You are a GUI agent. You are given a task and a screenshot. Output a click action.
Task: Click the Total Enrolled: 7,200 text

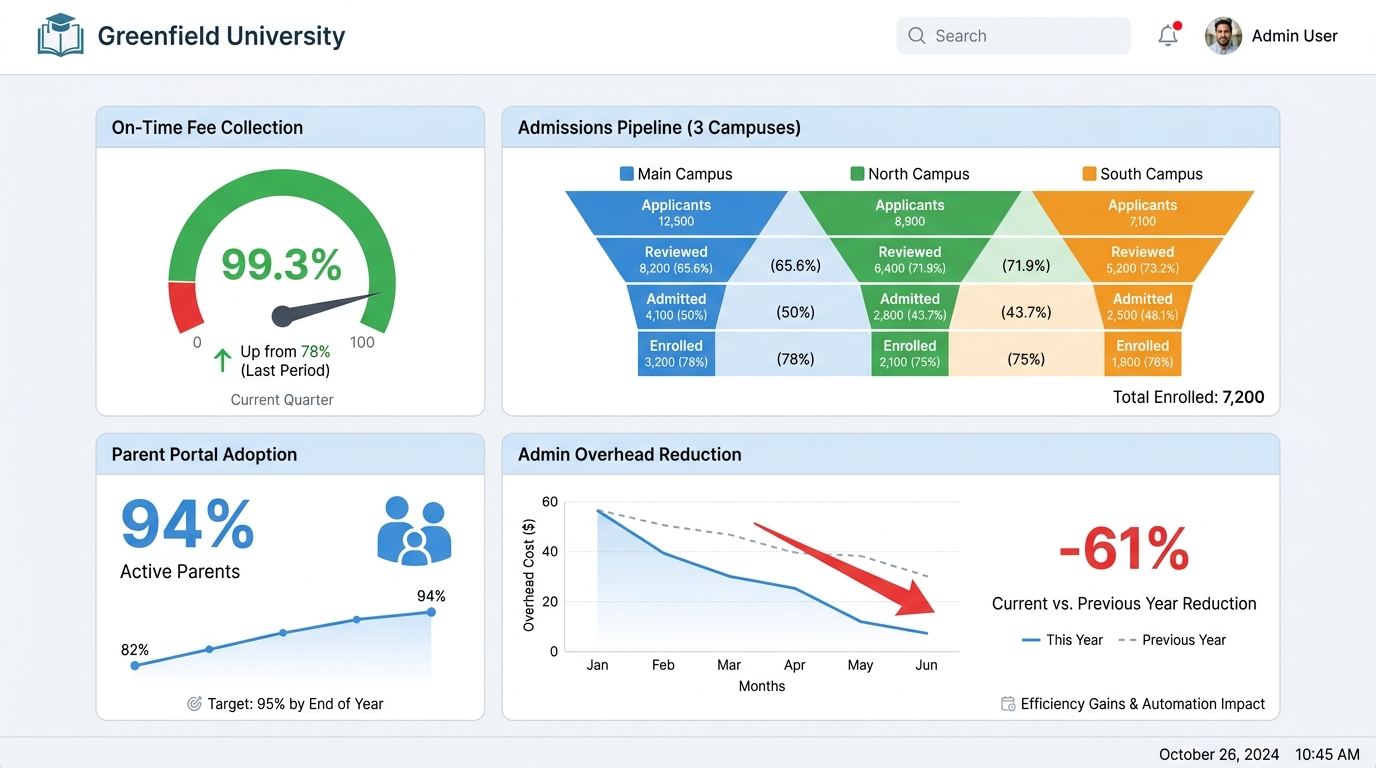click(x=1188, y=397)
